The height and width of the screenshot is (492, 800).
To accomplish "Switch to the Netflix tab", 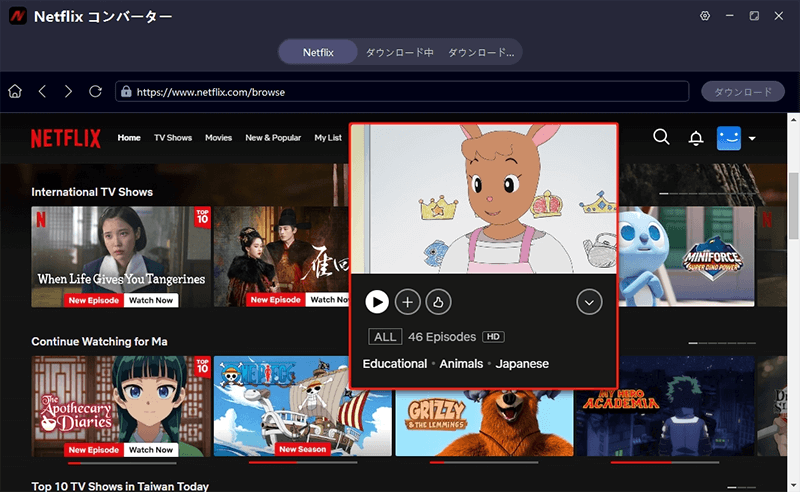I will pyautogui.click(x=317, y=52).
